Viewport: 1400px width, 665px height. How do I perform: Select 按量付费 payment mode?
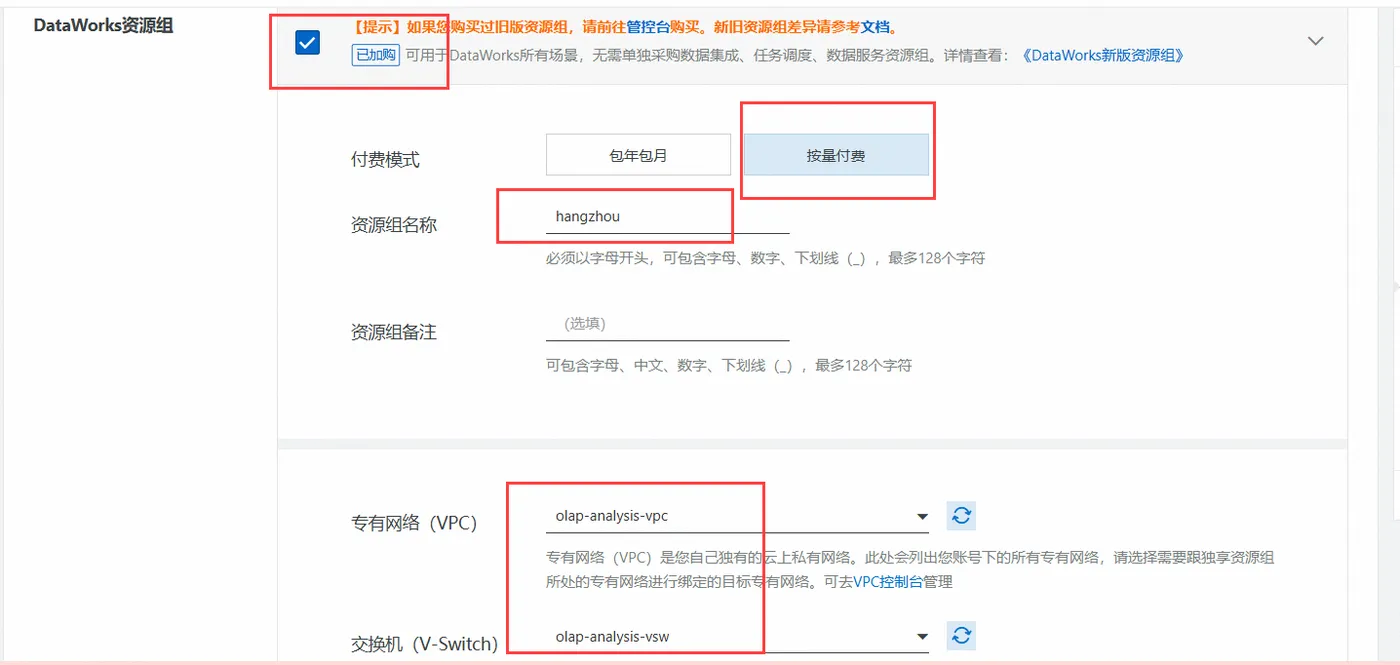[x=836, y=155]
